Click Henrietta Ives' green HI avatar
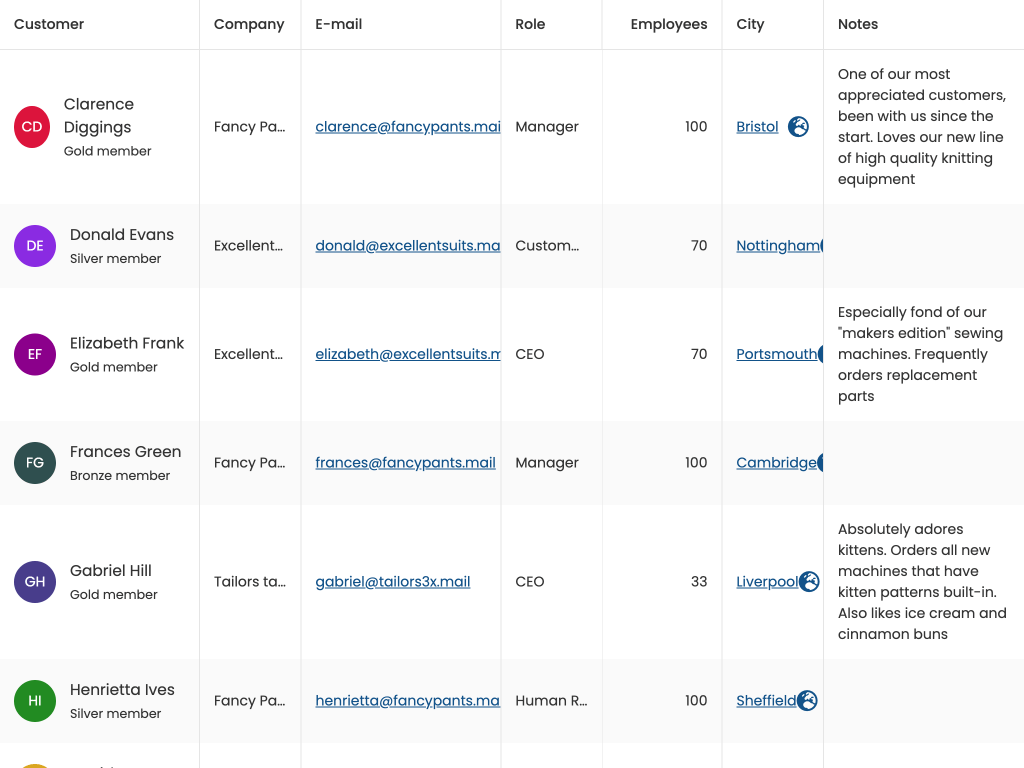This screenshot has width=1024, height=768. point(35,701)
